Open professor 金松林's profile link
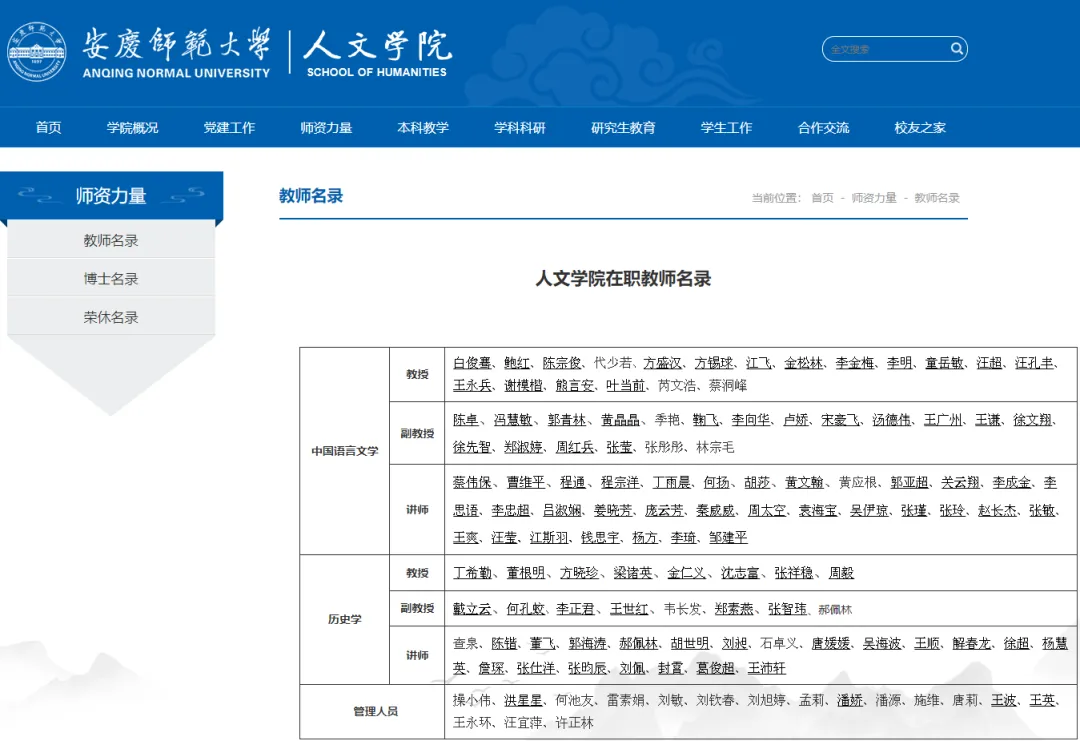Image resolution: width=1080 pixels, height=741 pixels. pyautogui.click(x=803, y=363)
